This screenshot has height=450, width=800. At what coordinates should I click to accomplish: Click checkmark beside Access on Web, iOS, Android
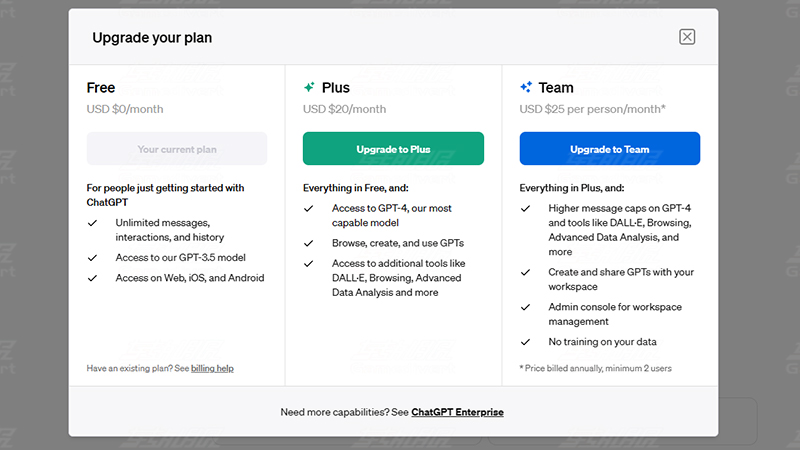(92, 278)
